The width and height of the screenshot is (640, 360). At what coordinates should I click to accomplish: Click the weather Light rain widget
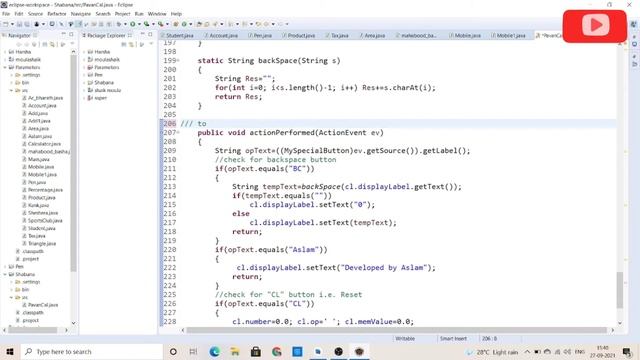click(492, 352)
